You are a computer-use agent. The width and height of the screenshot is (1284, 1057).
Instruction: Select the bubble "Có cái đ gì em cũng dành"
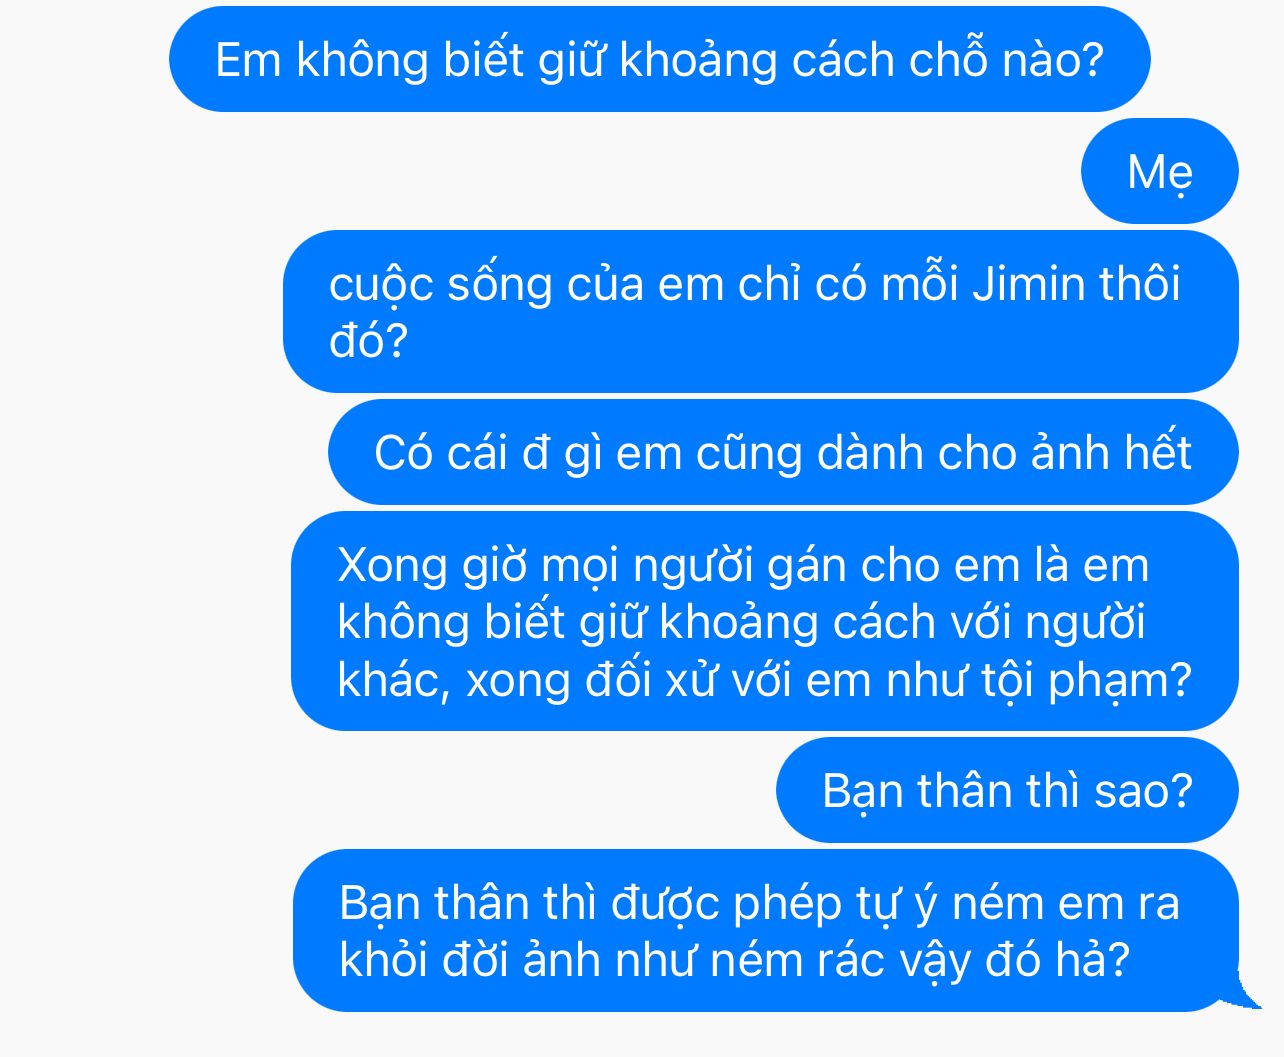click(x=783, y=452)
